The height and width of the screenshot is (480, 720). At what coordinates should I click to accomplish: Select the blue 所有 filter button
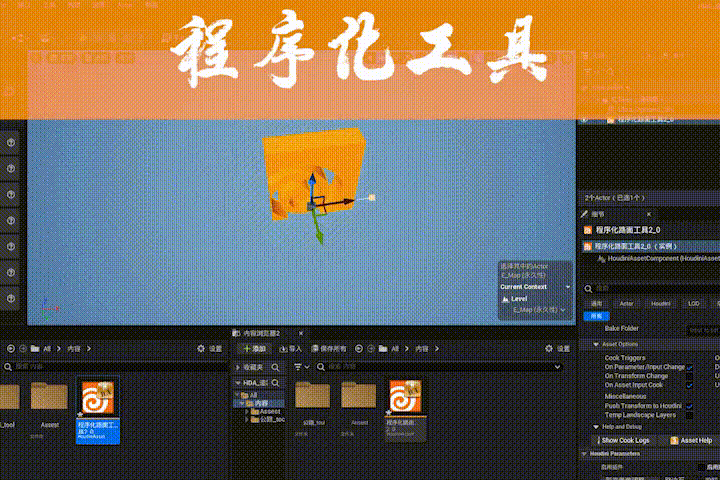coord(596,316)
